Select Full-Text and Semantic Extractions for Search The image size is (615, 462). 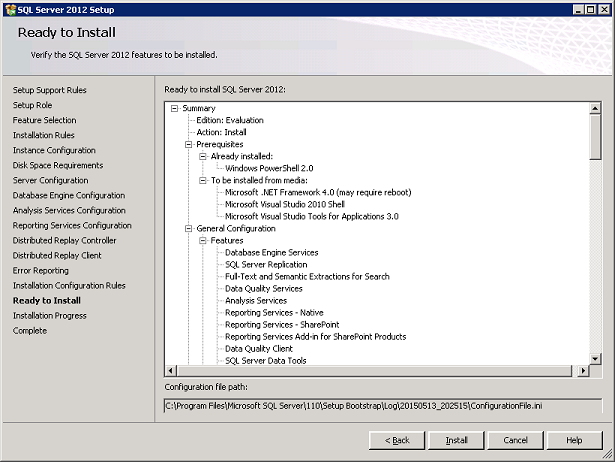pos(307,276)
